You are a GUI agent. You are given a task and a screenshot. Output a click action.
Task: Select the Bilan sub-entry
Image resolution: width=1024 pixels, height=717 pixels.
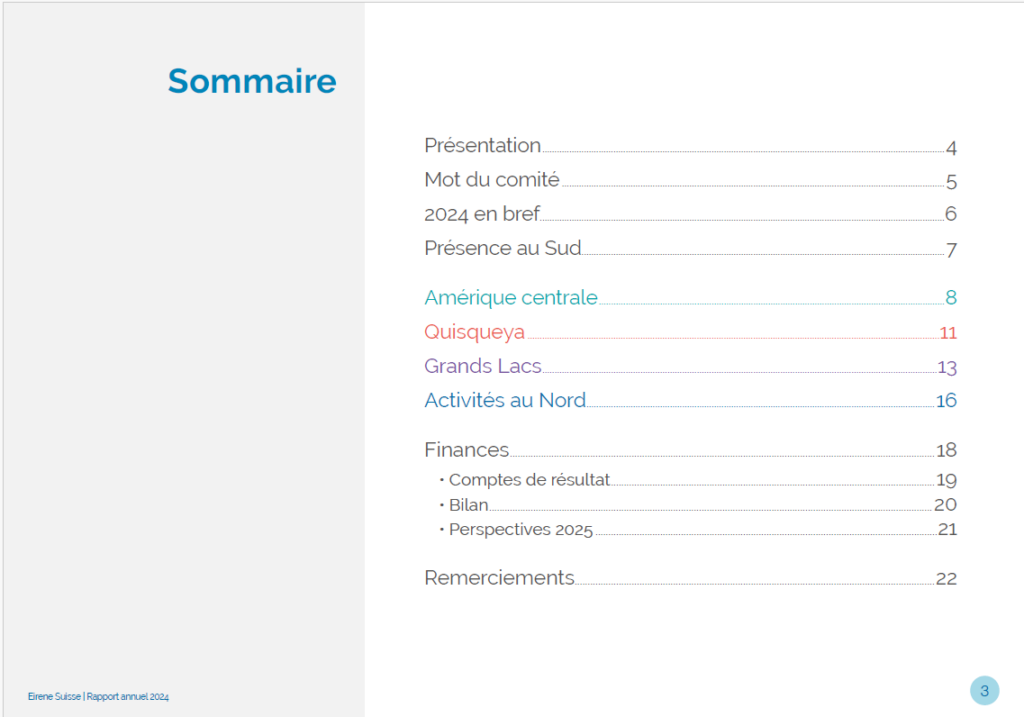[468, 505]
